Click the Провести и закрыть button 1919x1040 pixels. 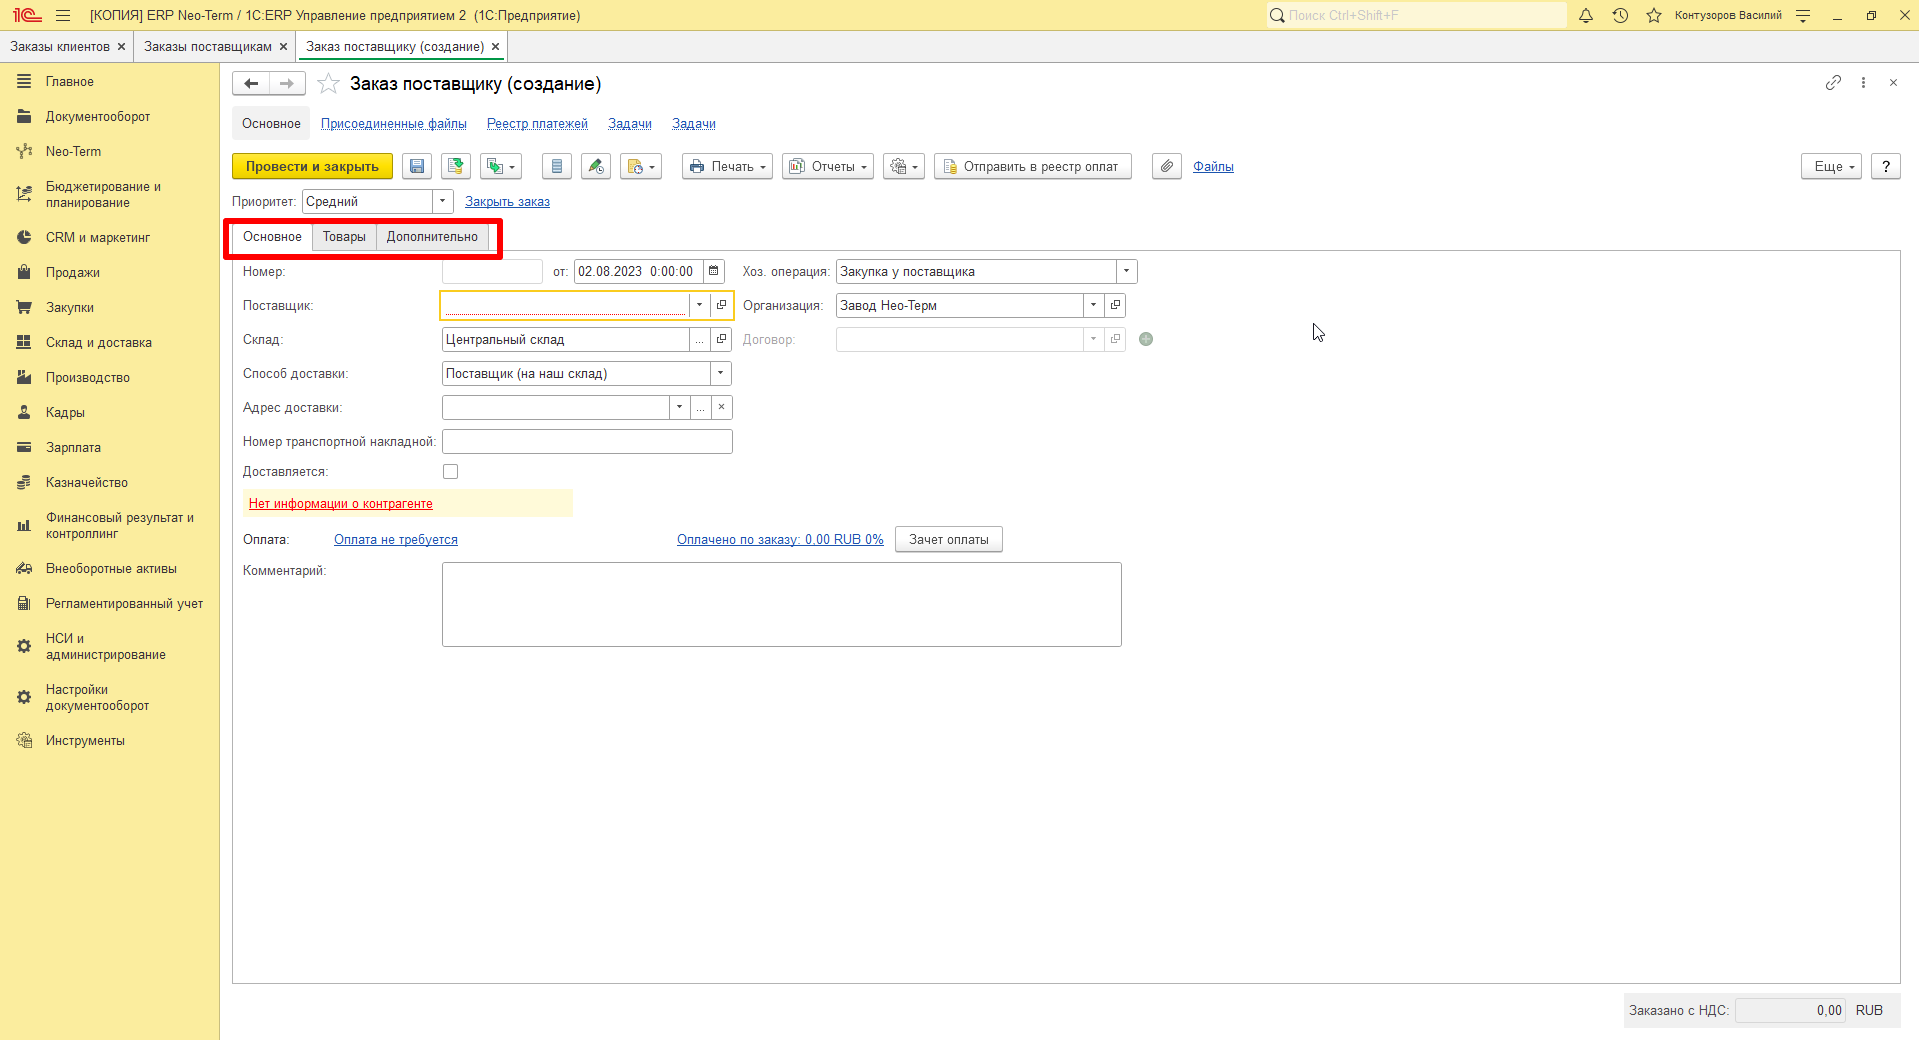(312, 167)
